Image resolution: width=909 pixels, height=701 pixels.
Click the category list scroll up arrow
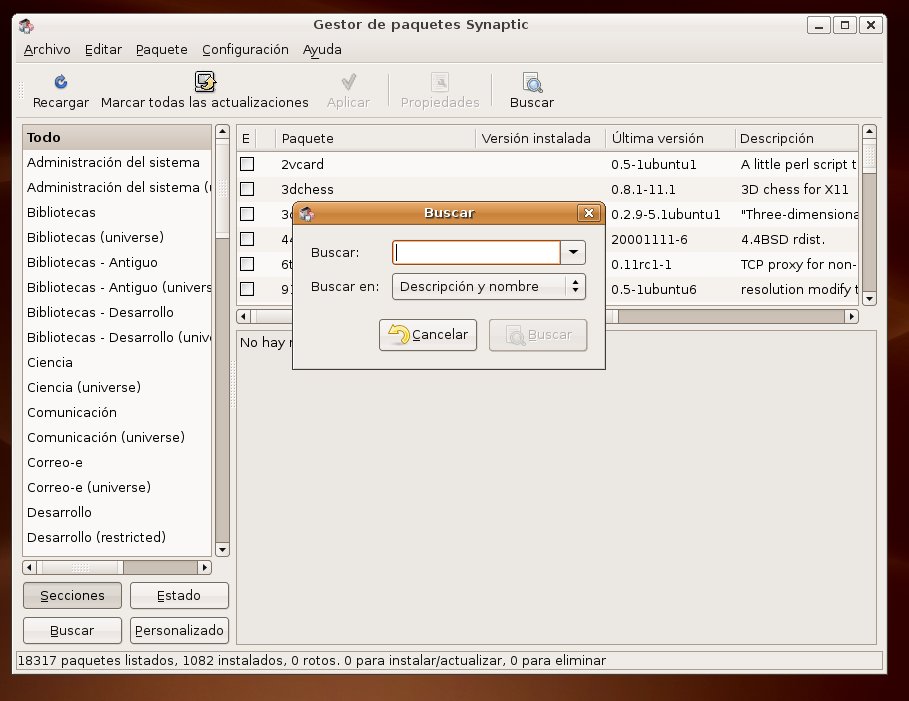click(x=222, y=132)
